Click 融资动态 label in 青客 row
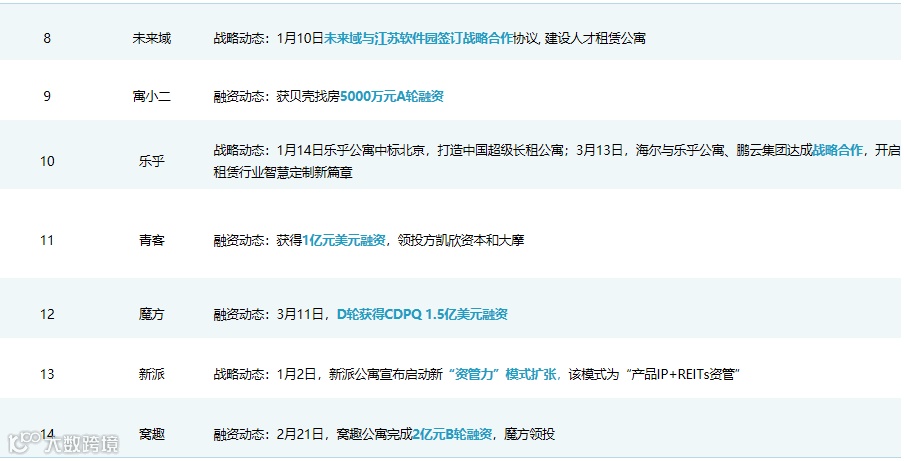The image size is (904, 461). tap(239, 240)
